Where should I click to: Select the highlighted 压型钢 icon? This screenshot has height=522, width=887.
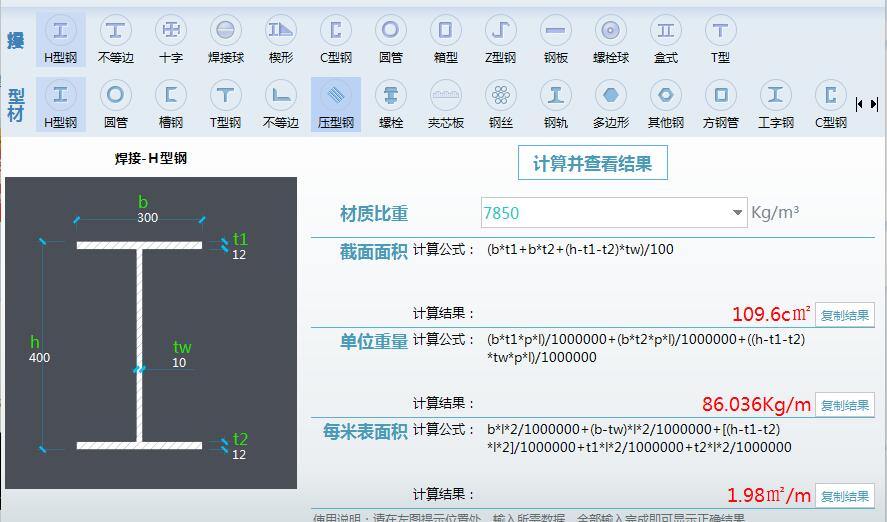[x=336, y=105]
